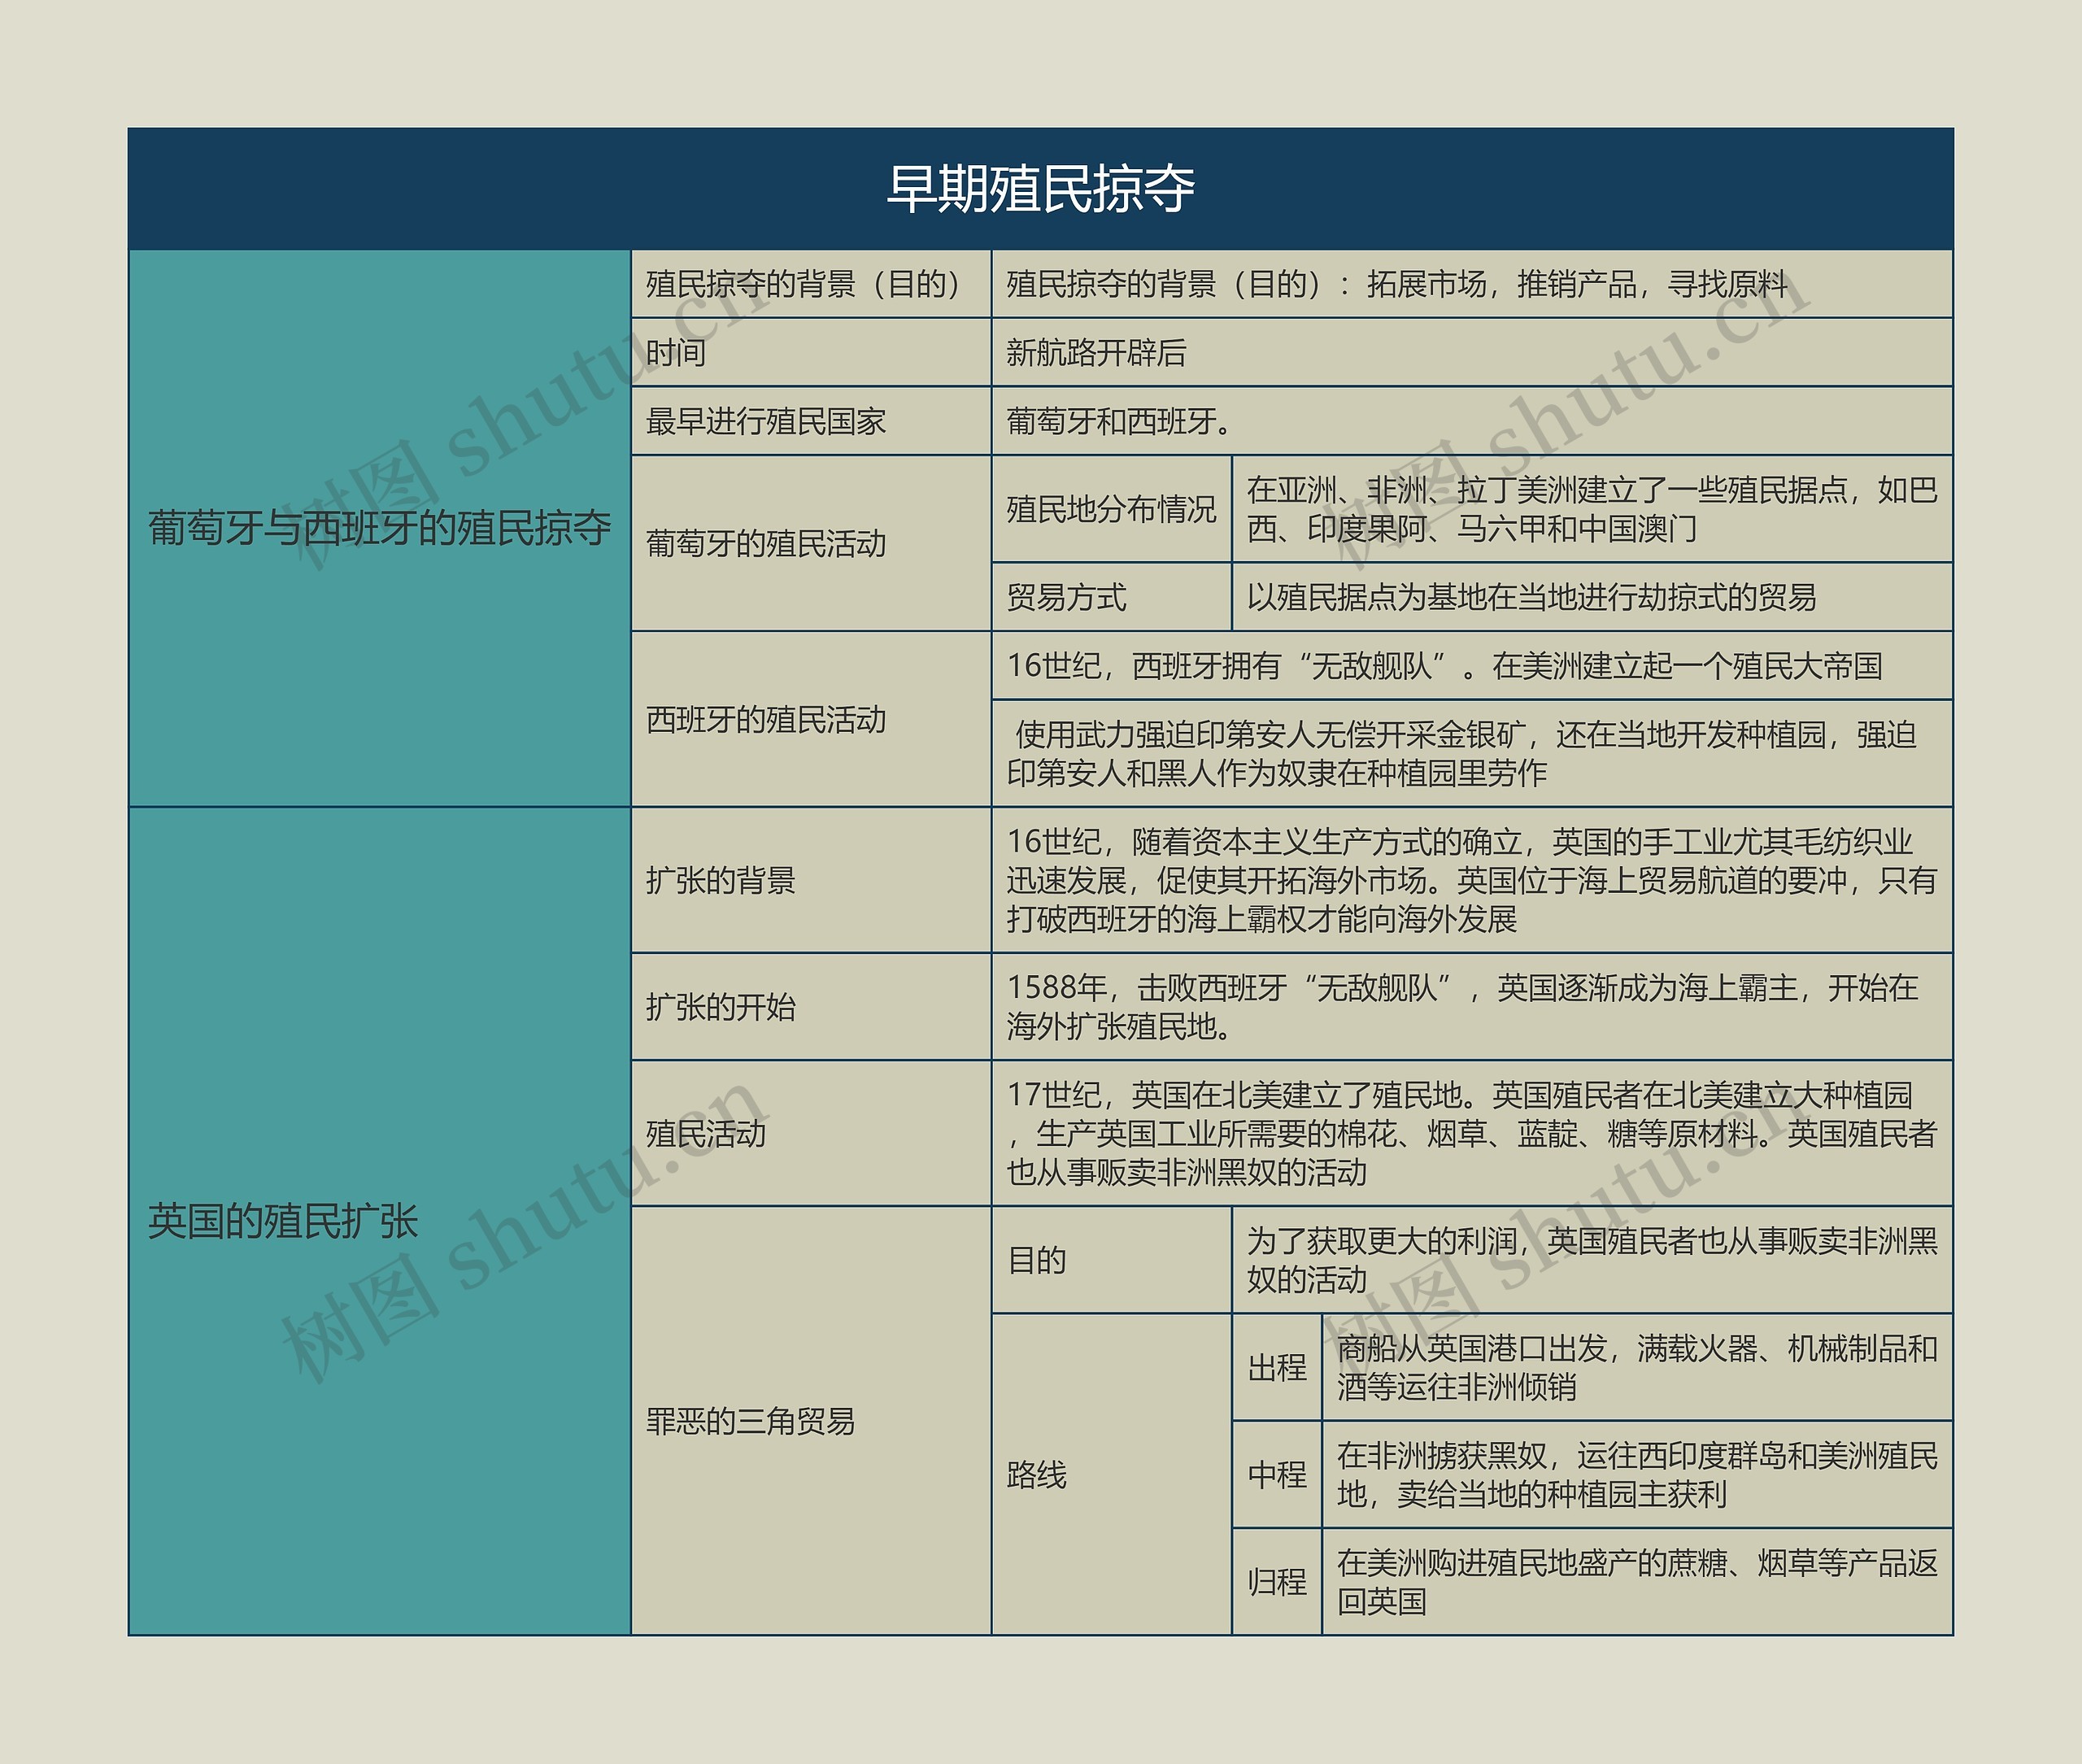The height and width of the screenshot is (1764, 2082).
Task: Click the text 16世纪，随着资本主义生产方式的确立
Action: point(1264,842)
